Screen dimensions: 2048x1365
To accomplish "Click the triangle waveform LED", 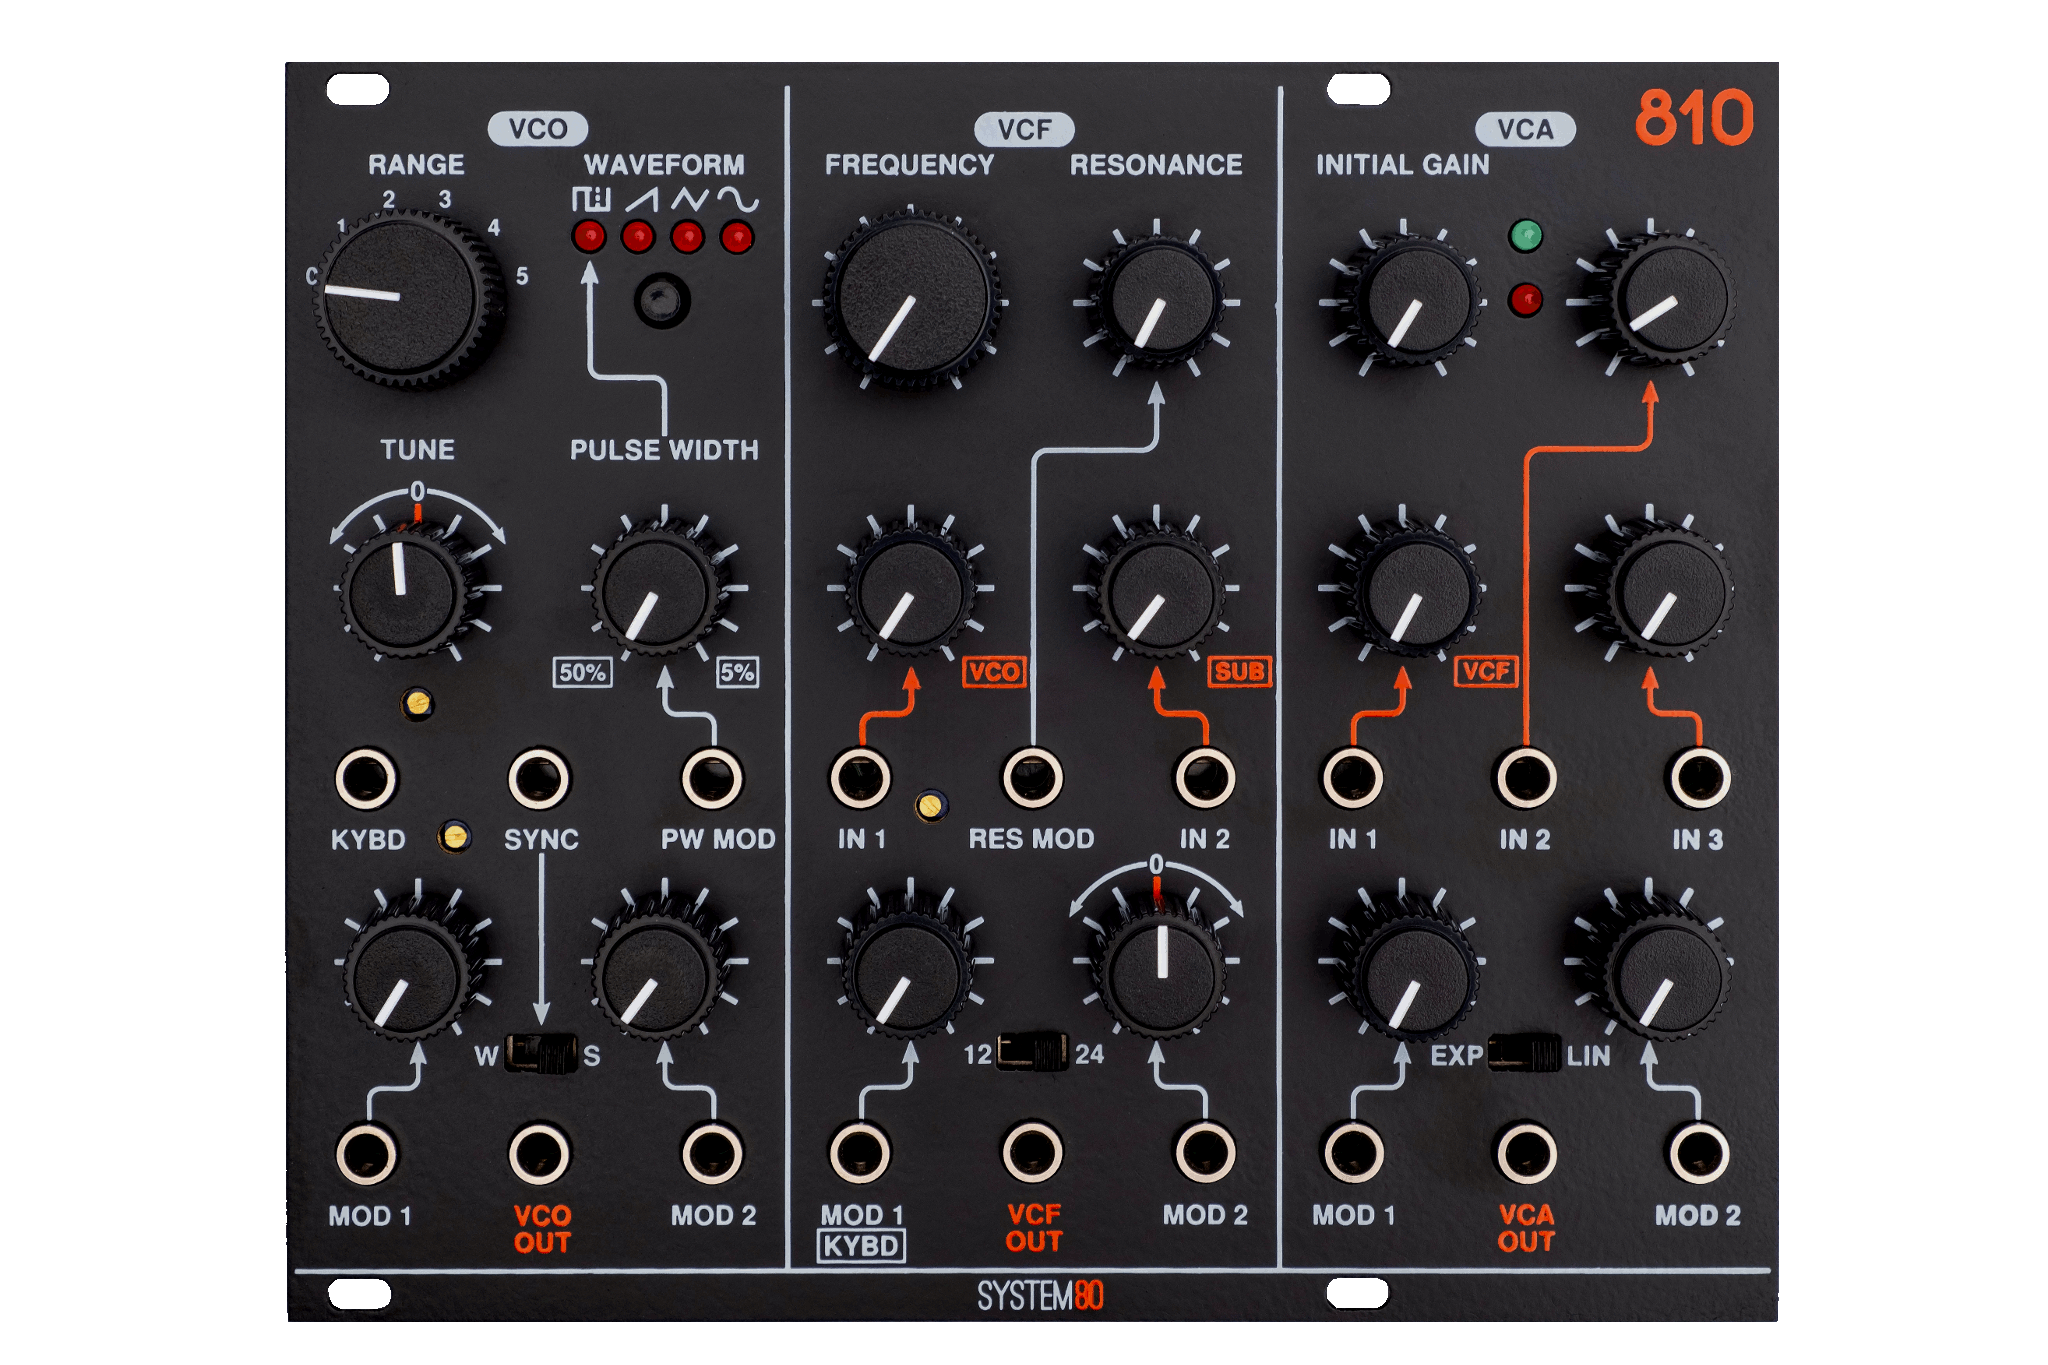I will [x=687, y=238].
